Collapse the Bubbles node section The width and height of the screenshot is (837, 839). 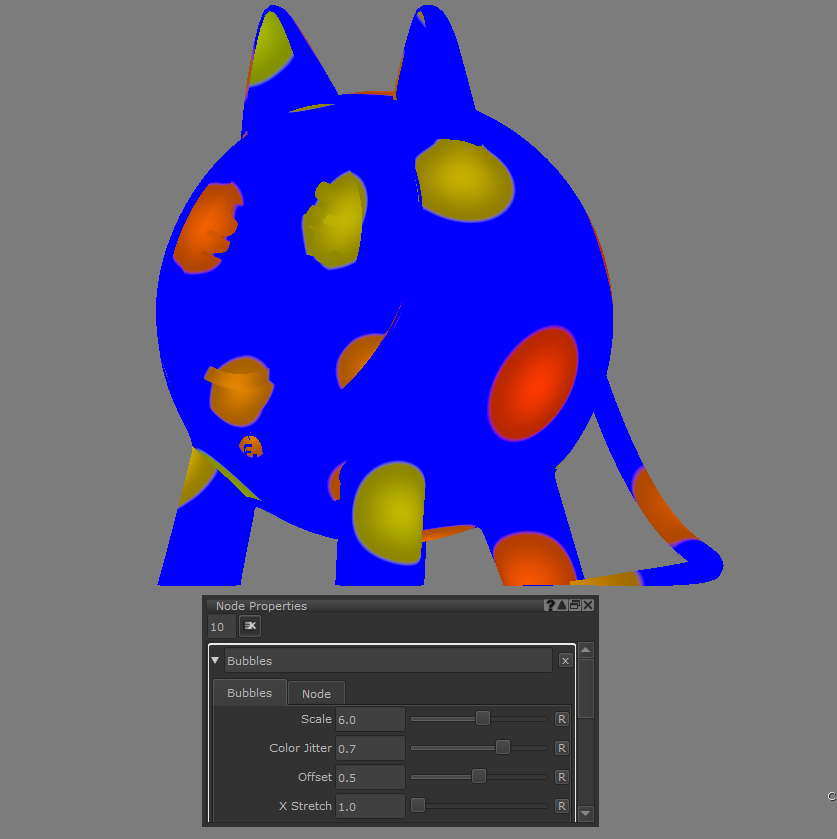pyautogui.click(x=215, y=660)
